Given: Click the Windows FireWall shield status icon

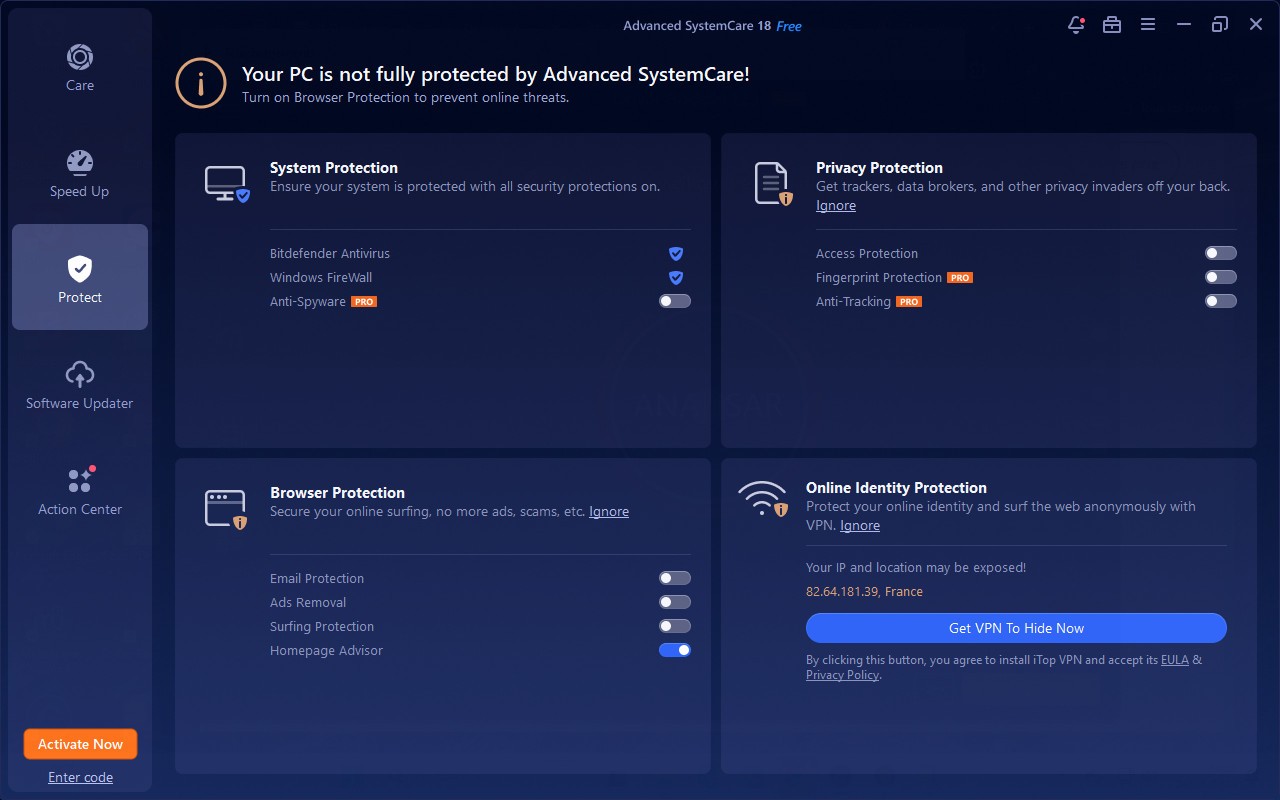Looking at the screenshot, I should click(675, 278).
